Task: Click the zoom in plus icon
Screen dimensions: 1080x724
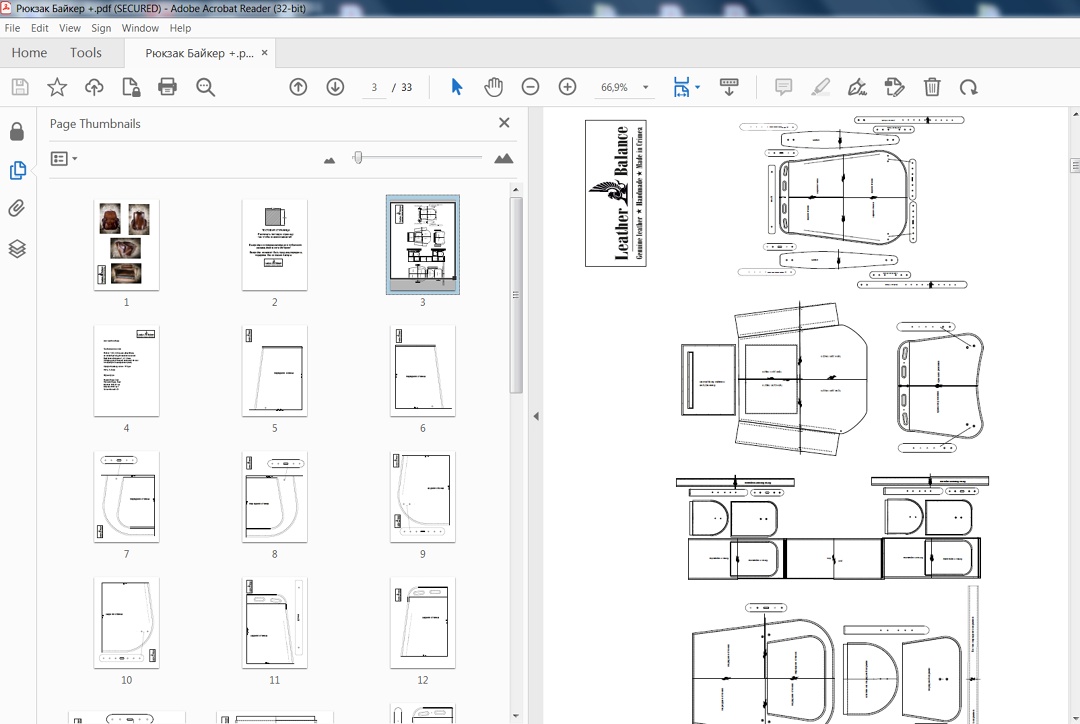Action: pyautogui.click(x=567, y=87)
